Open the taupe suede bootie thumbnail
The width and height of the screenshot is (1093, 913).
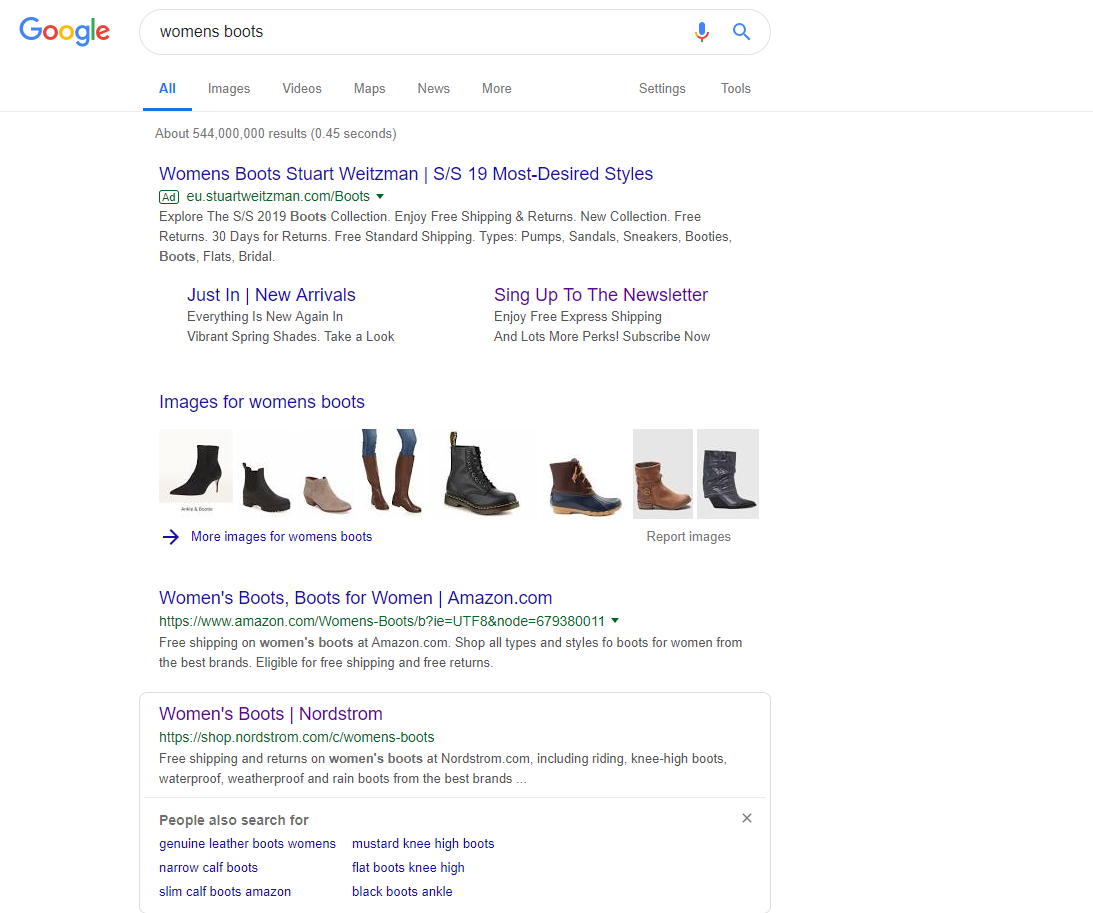coord(327,494)
